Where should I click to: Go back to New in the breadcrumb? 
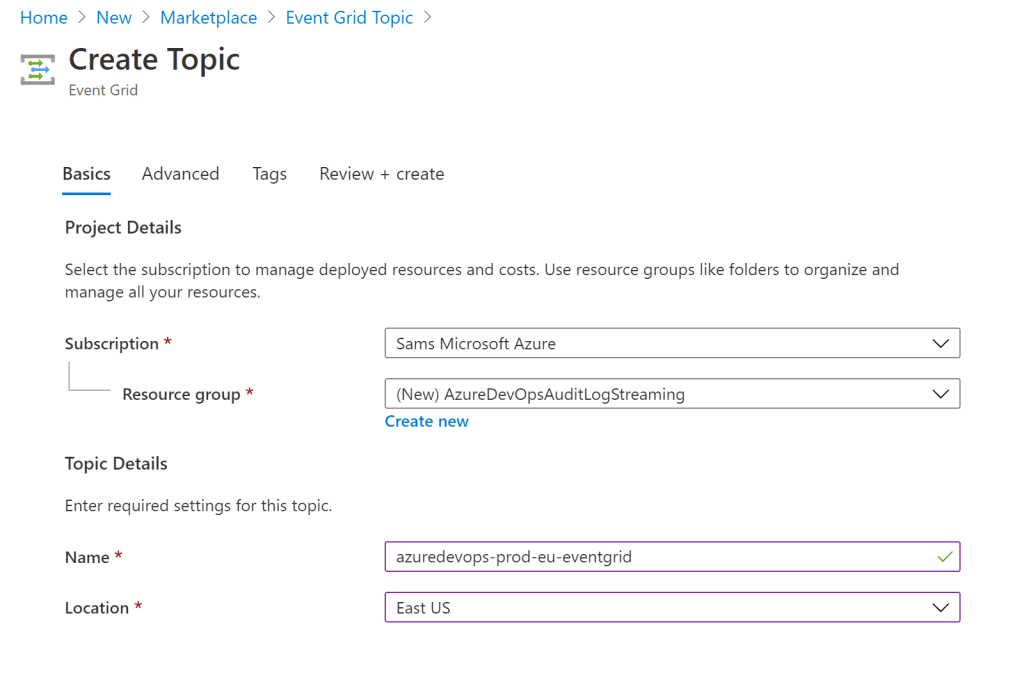pyautogui.click(x=114, y=18)
